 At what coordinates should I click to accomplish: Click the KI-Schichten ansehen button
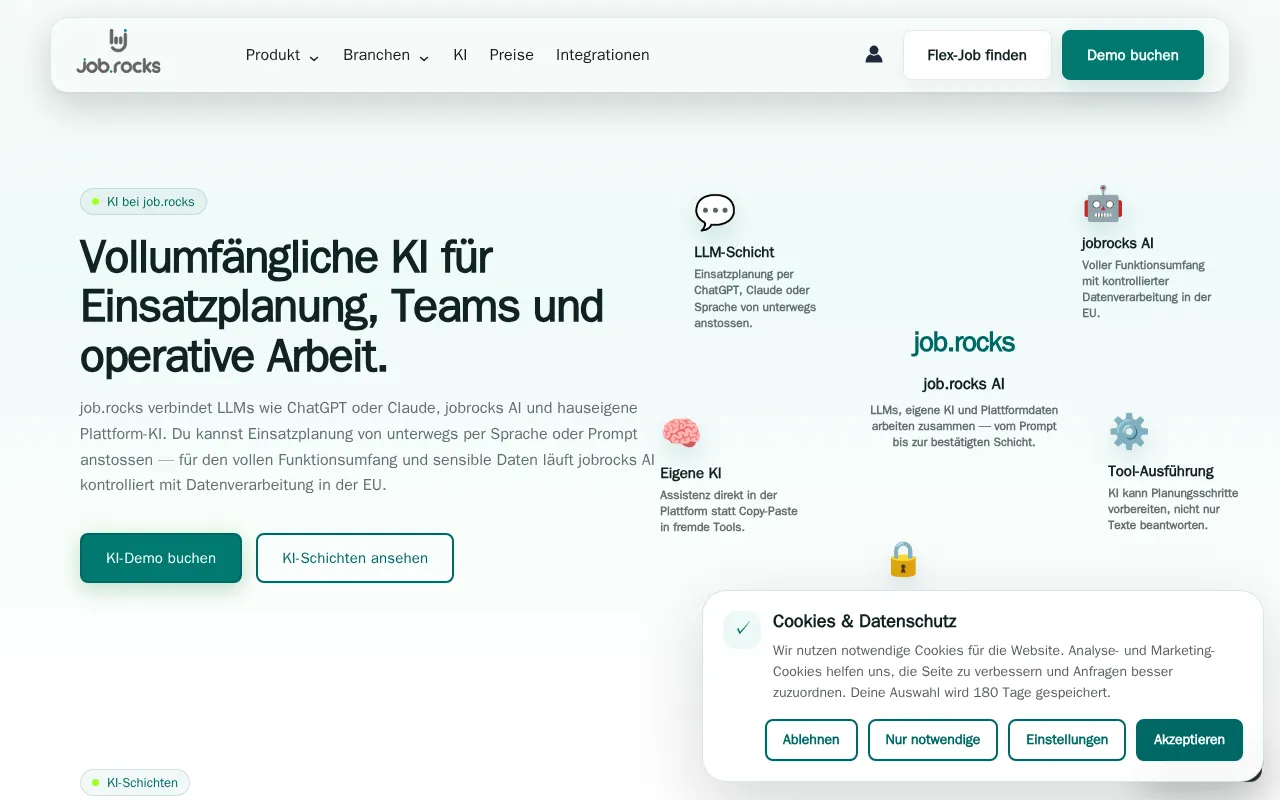(355, 558)
